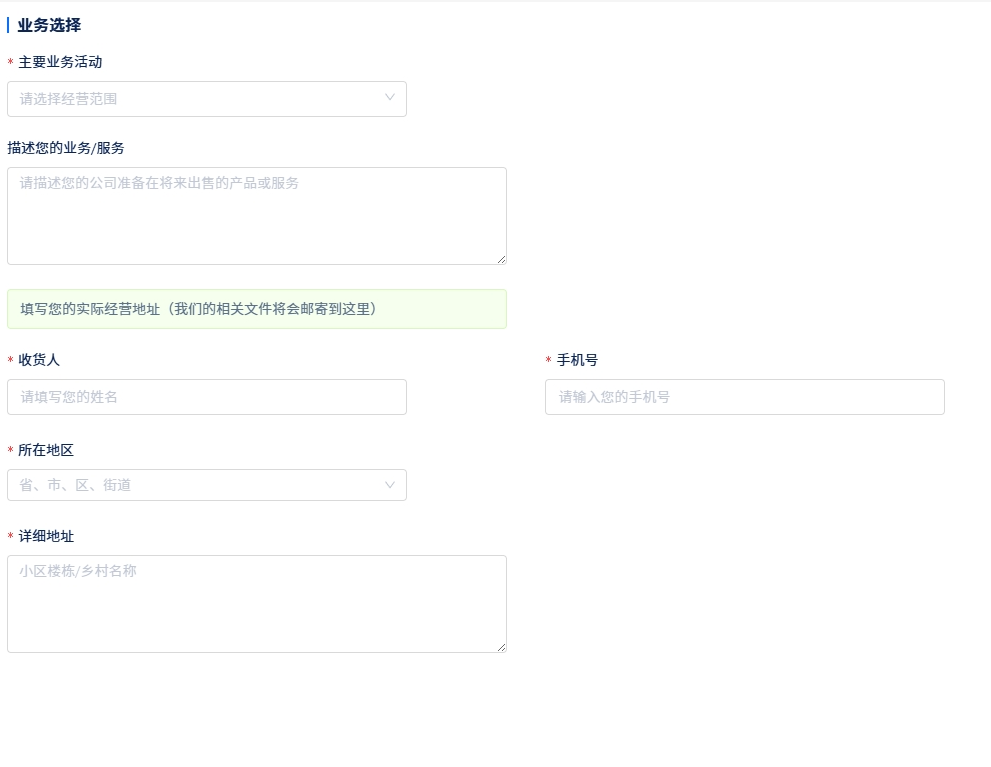991x767 pixels.
Task: Click the 收货人 field label
Action: point(39,360)
